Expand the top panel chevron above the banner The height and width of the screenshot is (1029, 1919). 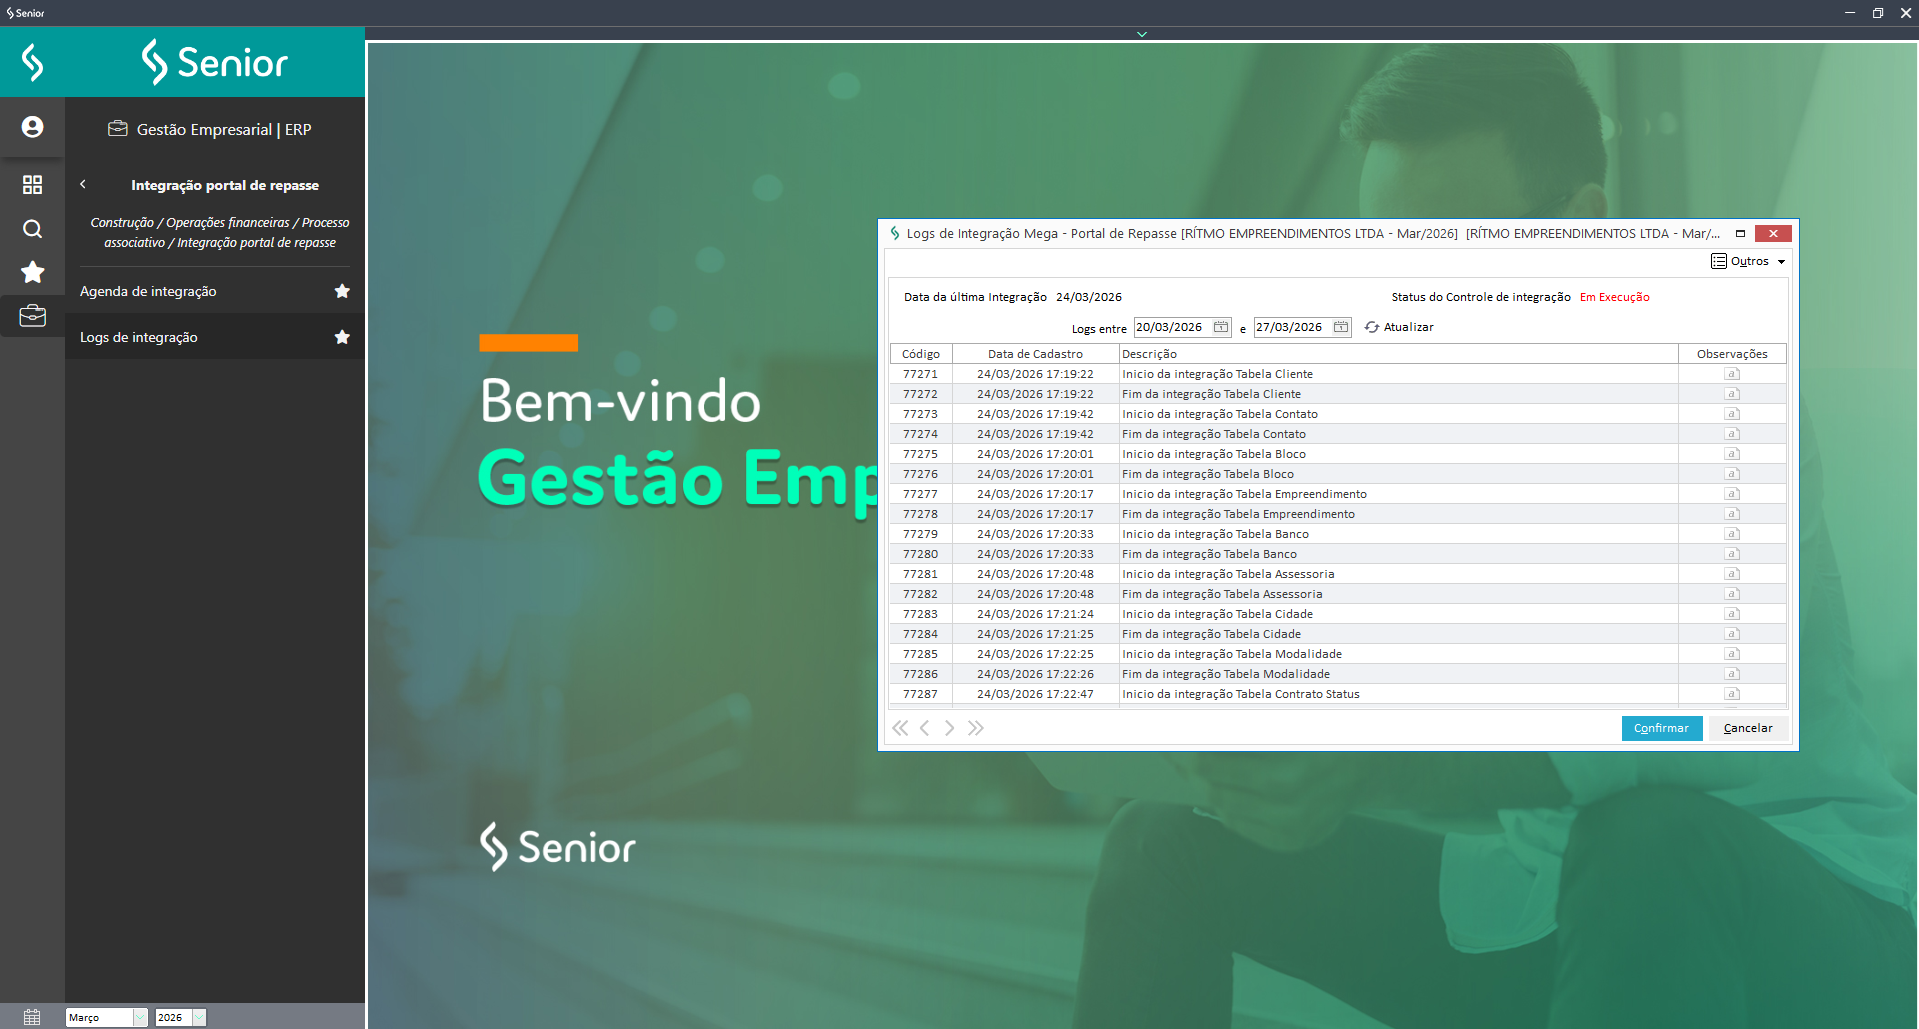(1142, 34)
